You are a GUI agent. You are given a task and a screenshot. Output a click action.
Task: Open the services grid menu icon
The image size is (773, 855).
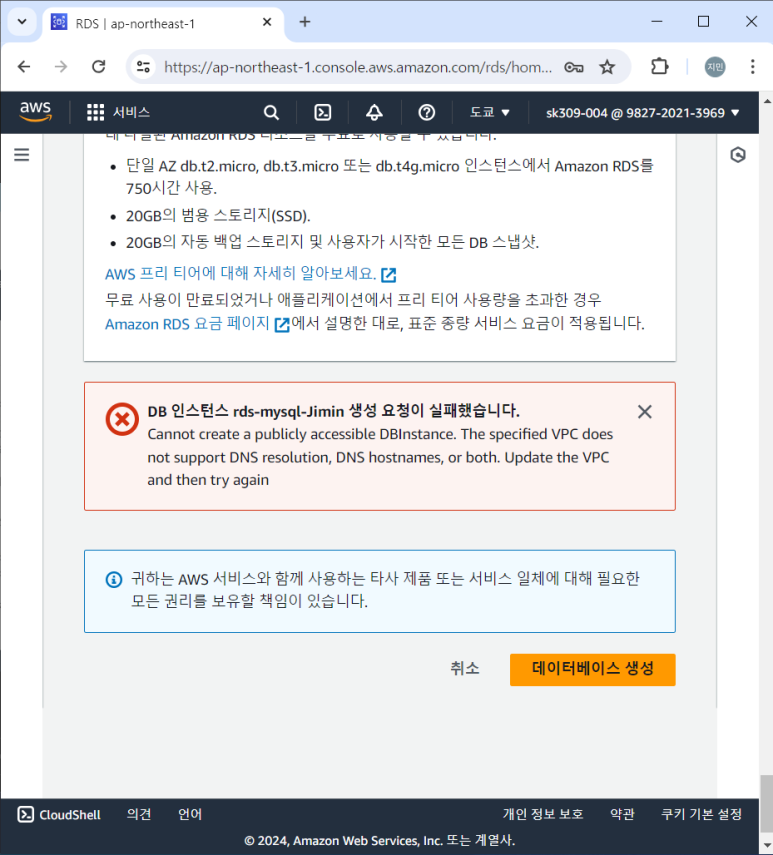[95, 112]
